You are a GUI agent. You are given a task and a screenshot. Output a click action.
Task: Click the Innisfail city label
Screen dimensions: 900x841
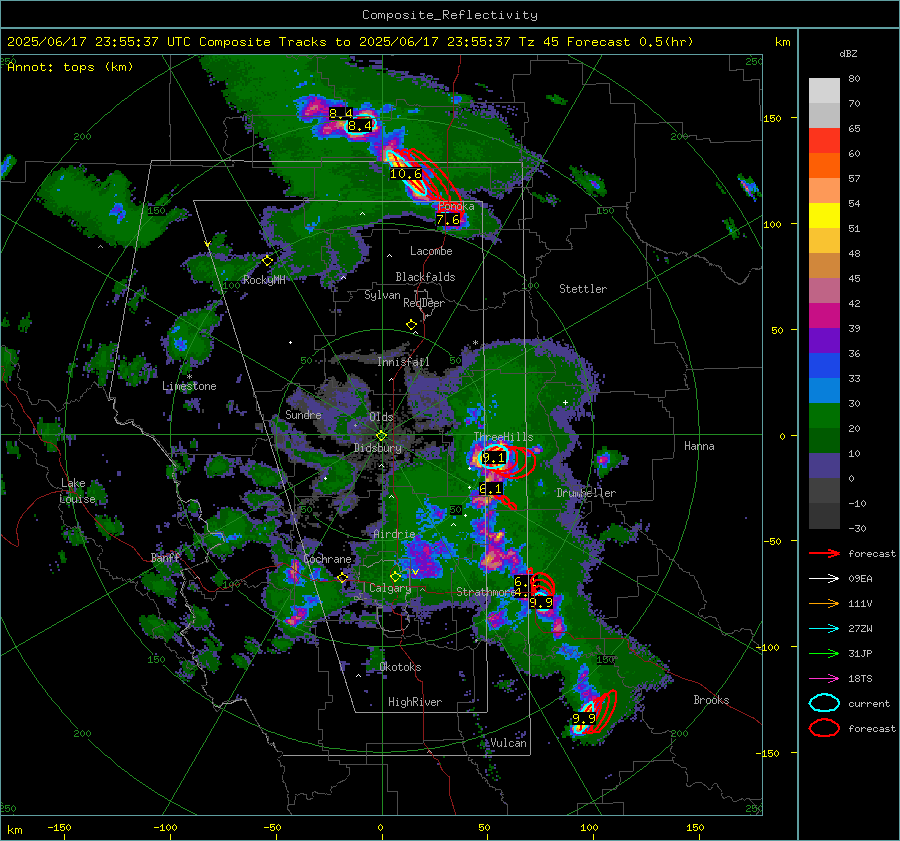point(404,362)
